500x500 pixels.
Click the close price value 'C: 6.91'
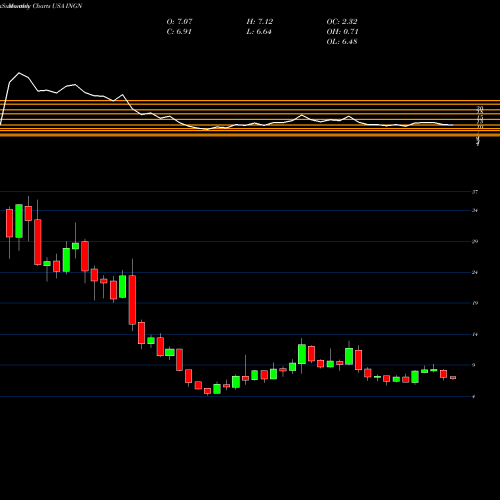pyautogui.click(x=179, y=32)
